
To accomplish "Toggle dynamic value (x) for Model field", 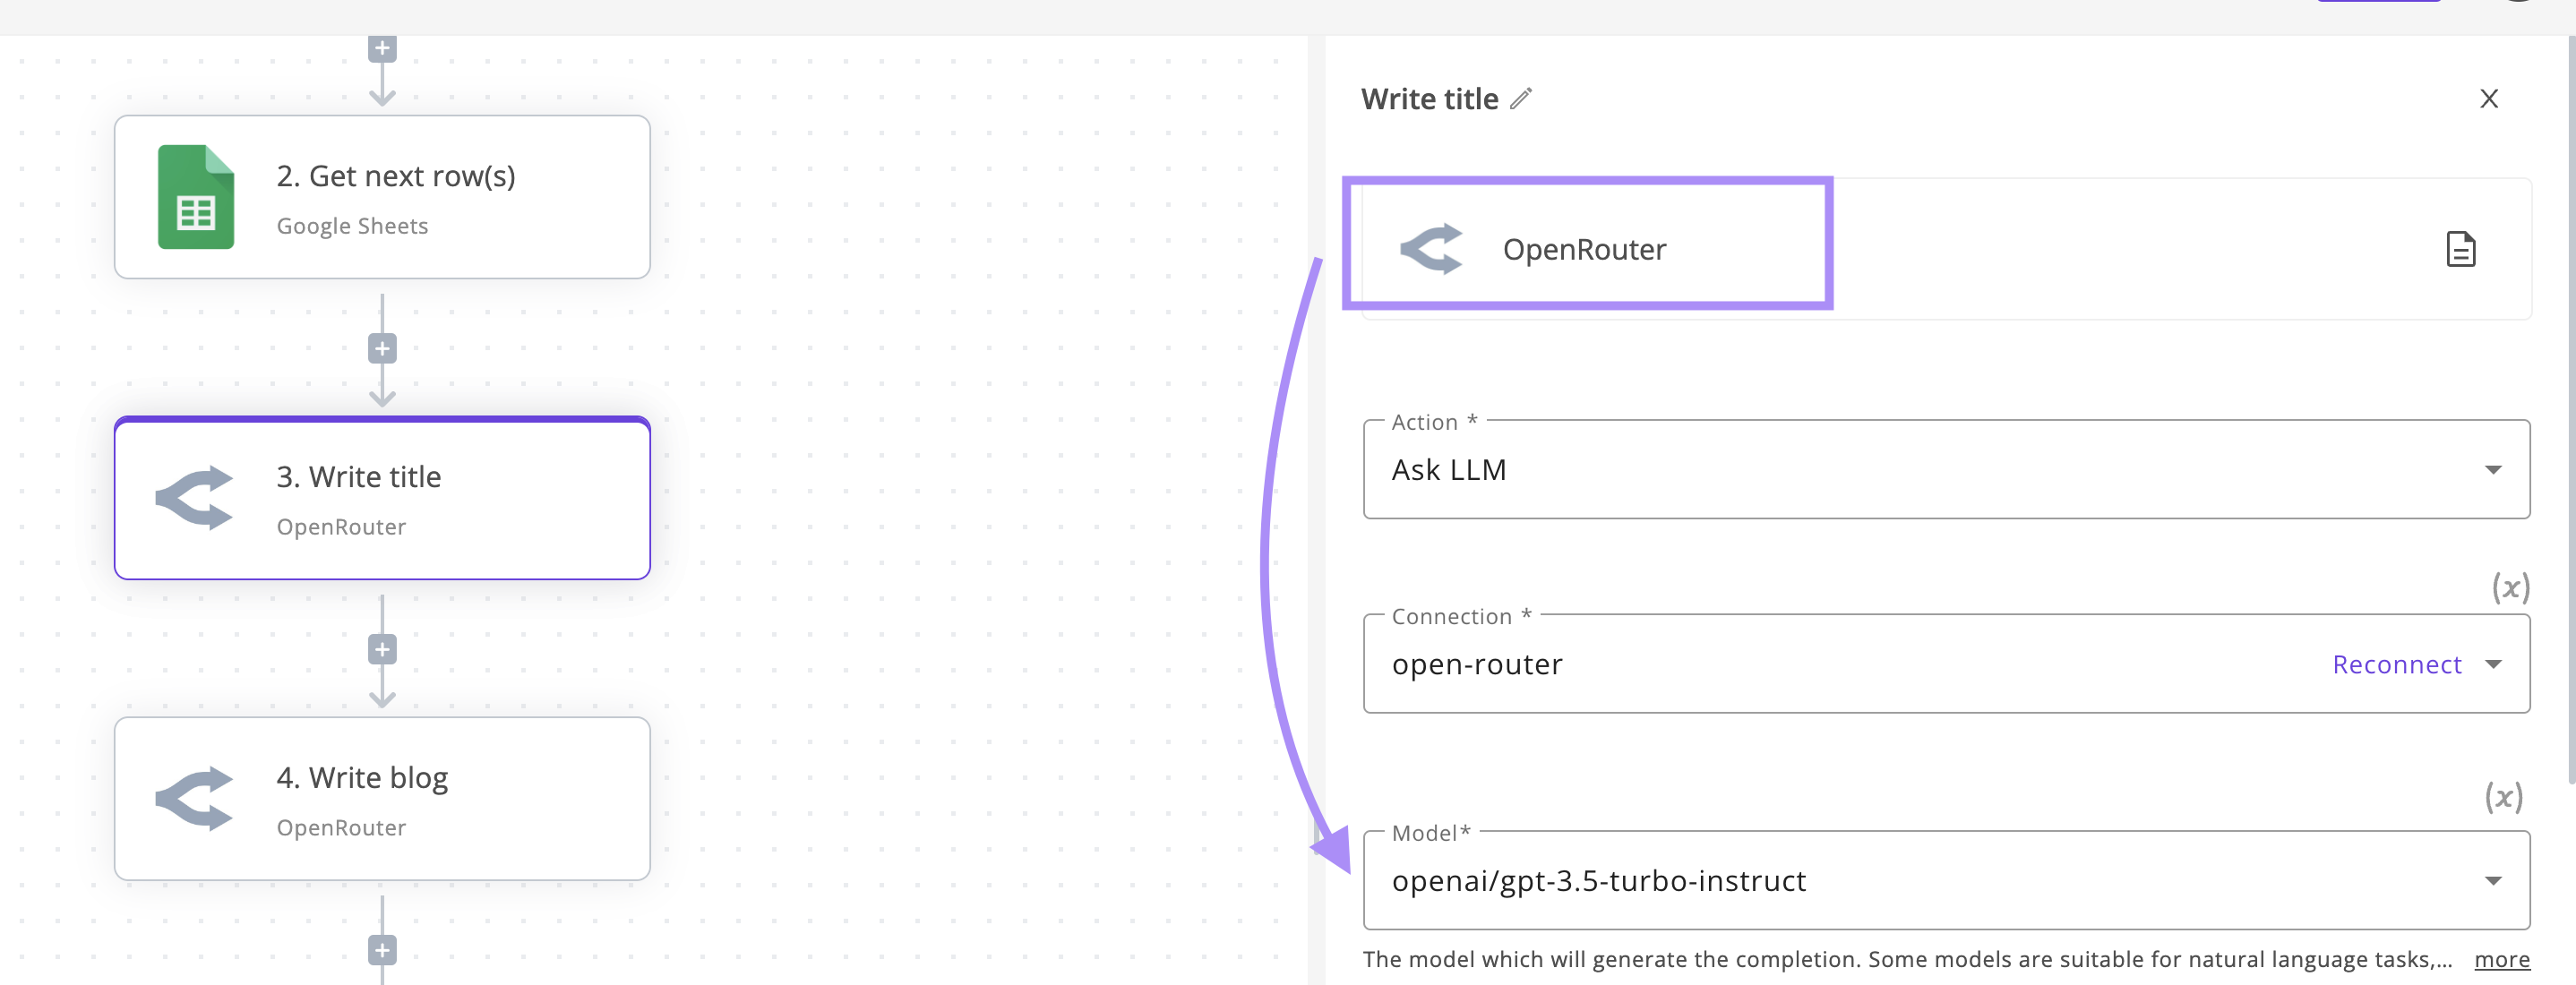I will [2504, 797].
